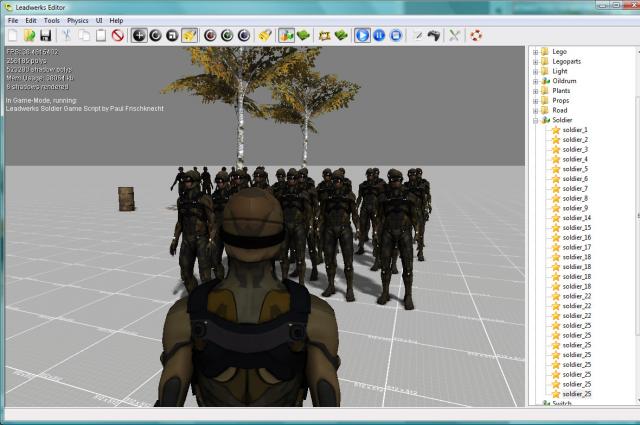This screenshot has height=425, width=640.
Task: Expand the Lego folder in tree
Action: pos(535,52)
